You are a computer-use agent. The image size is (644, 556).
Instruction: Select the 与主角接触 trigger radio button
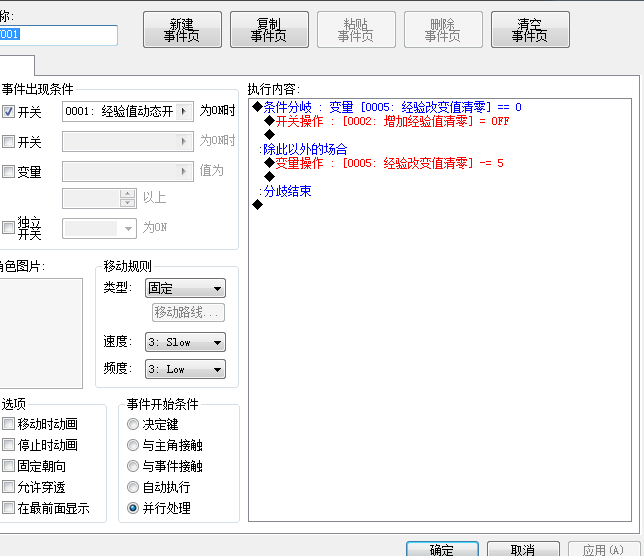click(x=133, y=445)
